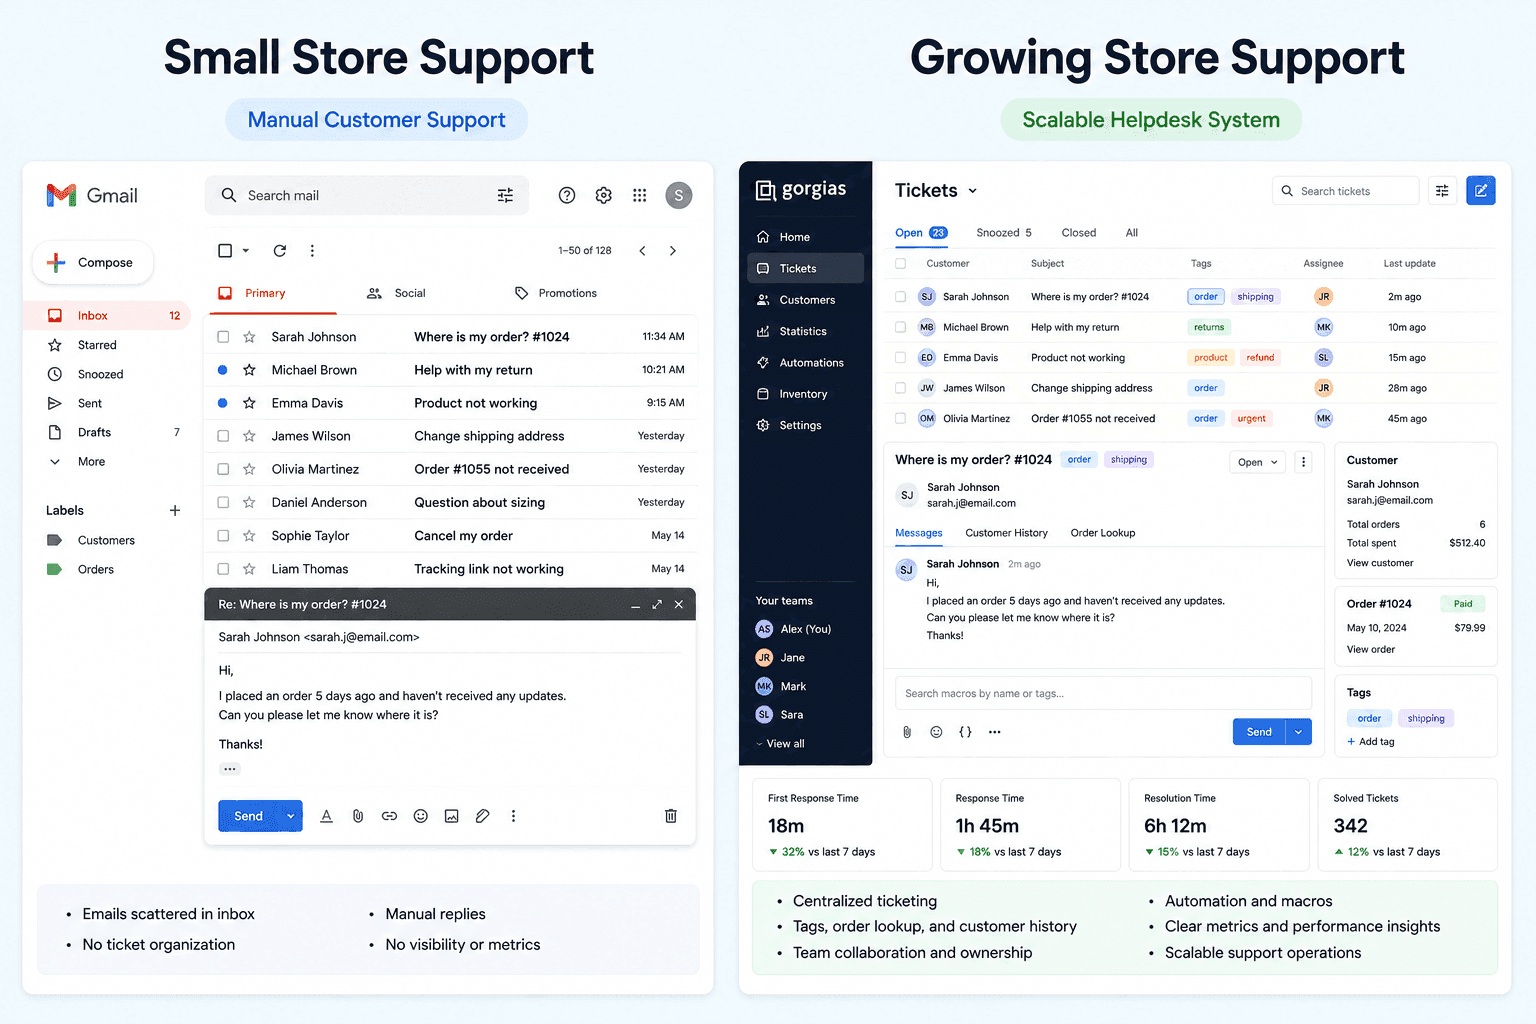Image resolution: width=1536 pixels, height=1024 pixels.
Task: Click the Gorgias compose ticket icon
Action: [x=1481, y=190]
